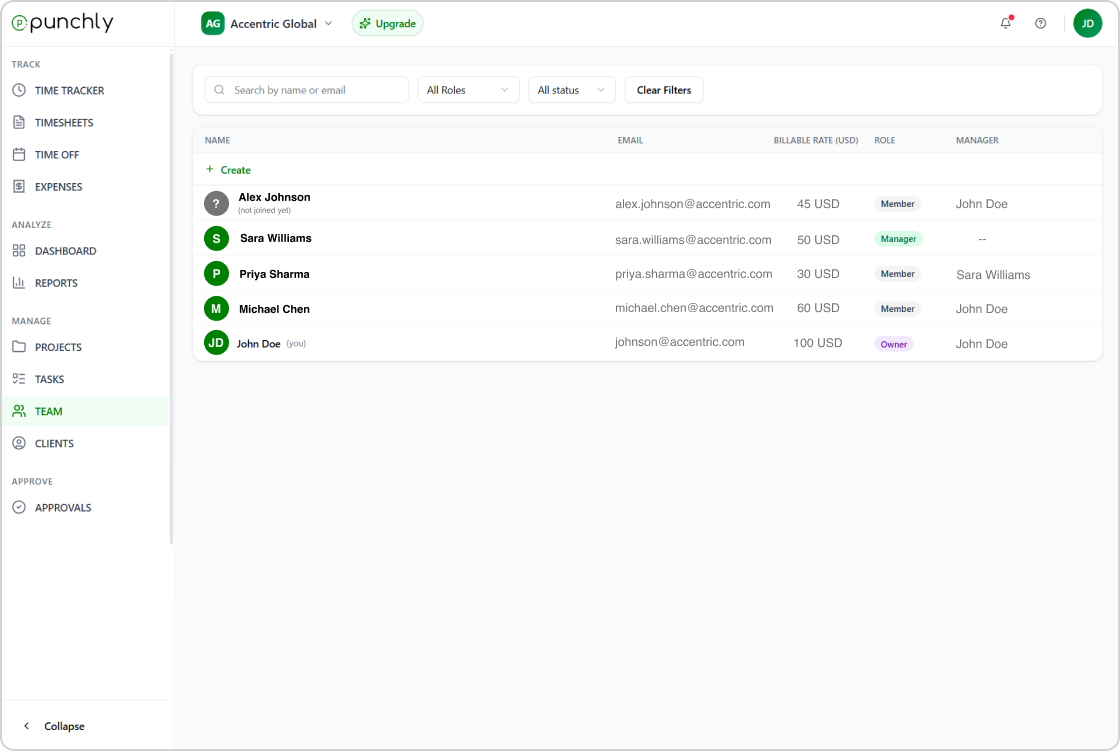Click the Dashboard grid icon
The height and width of the screenshot is (751, 1120).
[x=19, y=251]
